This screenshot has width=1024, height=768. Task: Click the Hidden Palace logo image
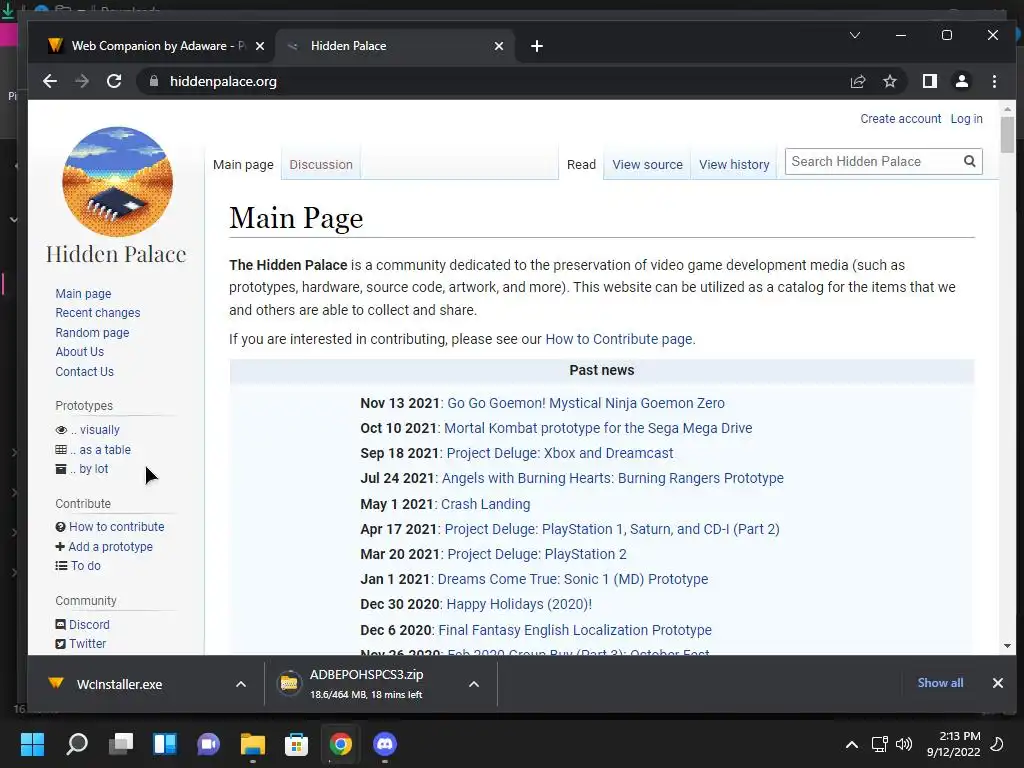[118, 182]
